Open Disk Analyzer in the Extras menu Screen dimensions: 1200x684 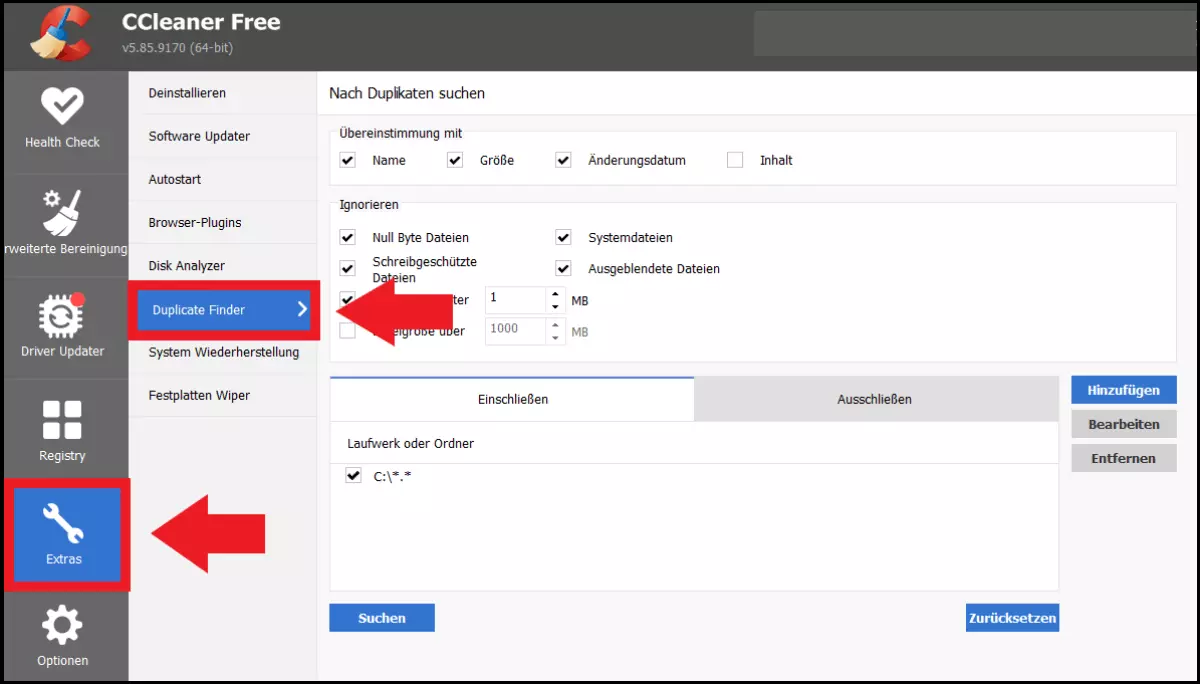pos(187,266)
